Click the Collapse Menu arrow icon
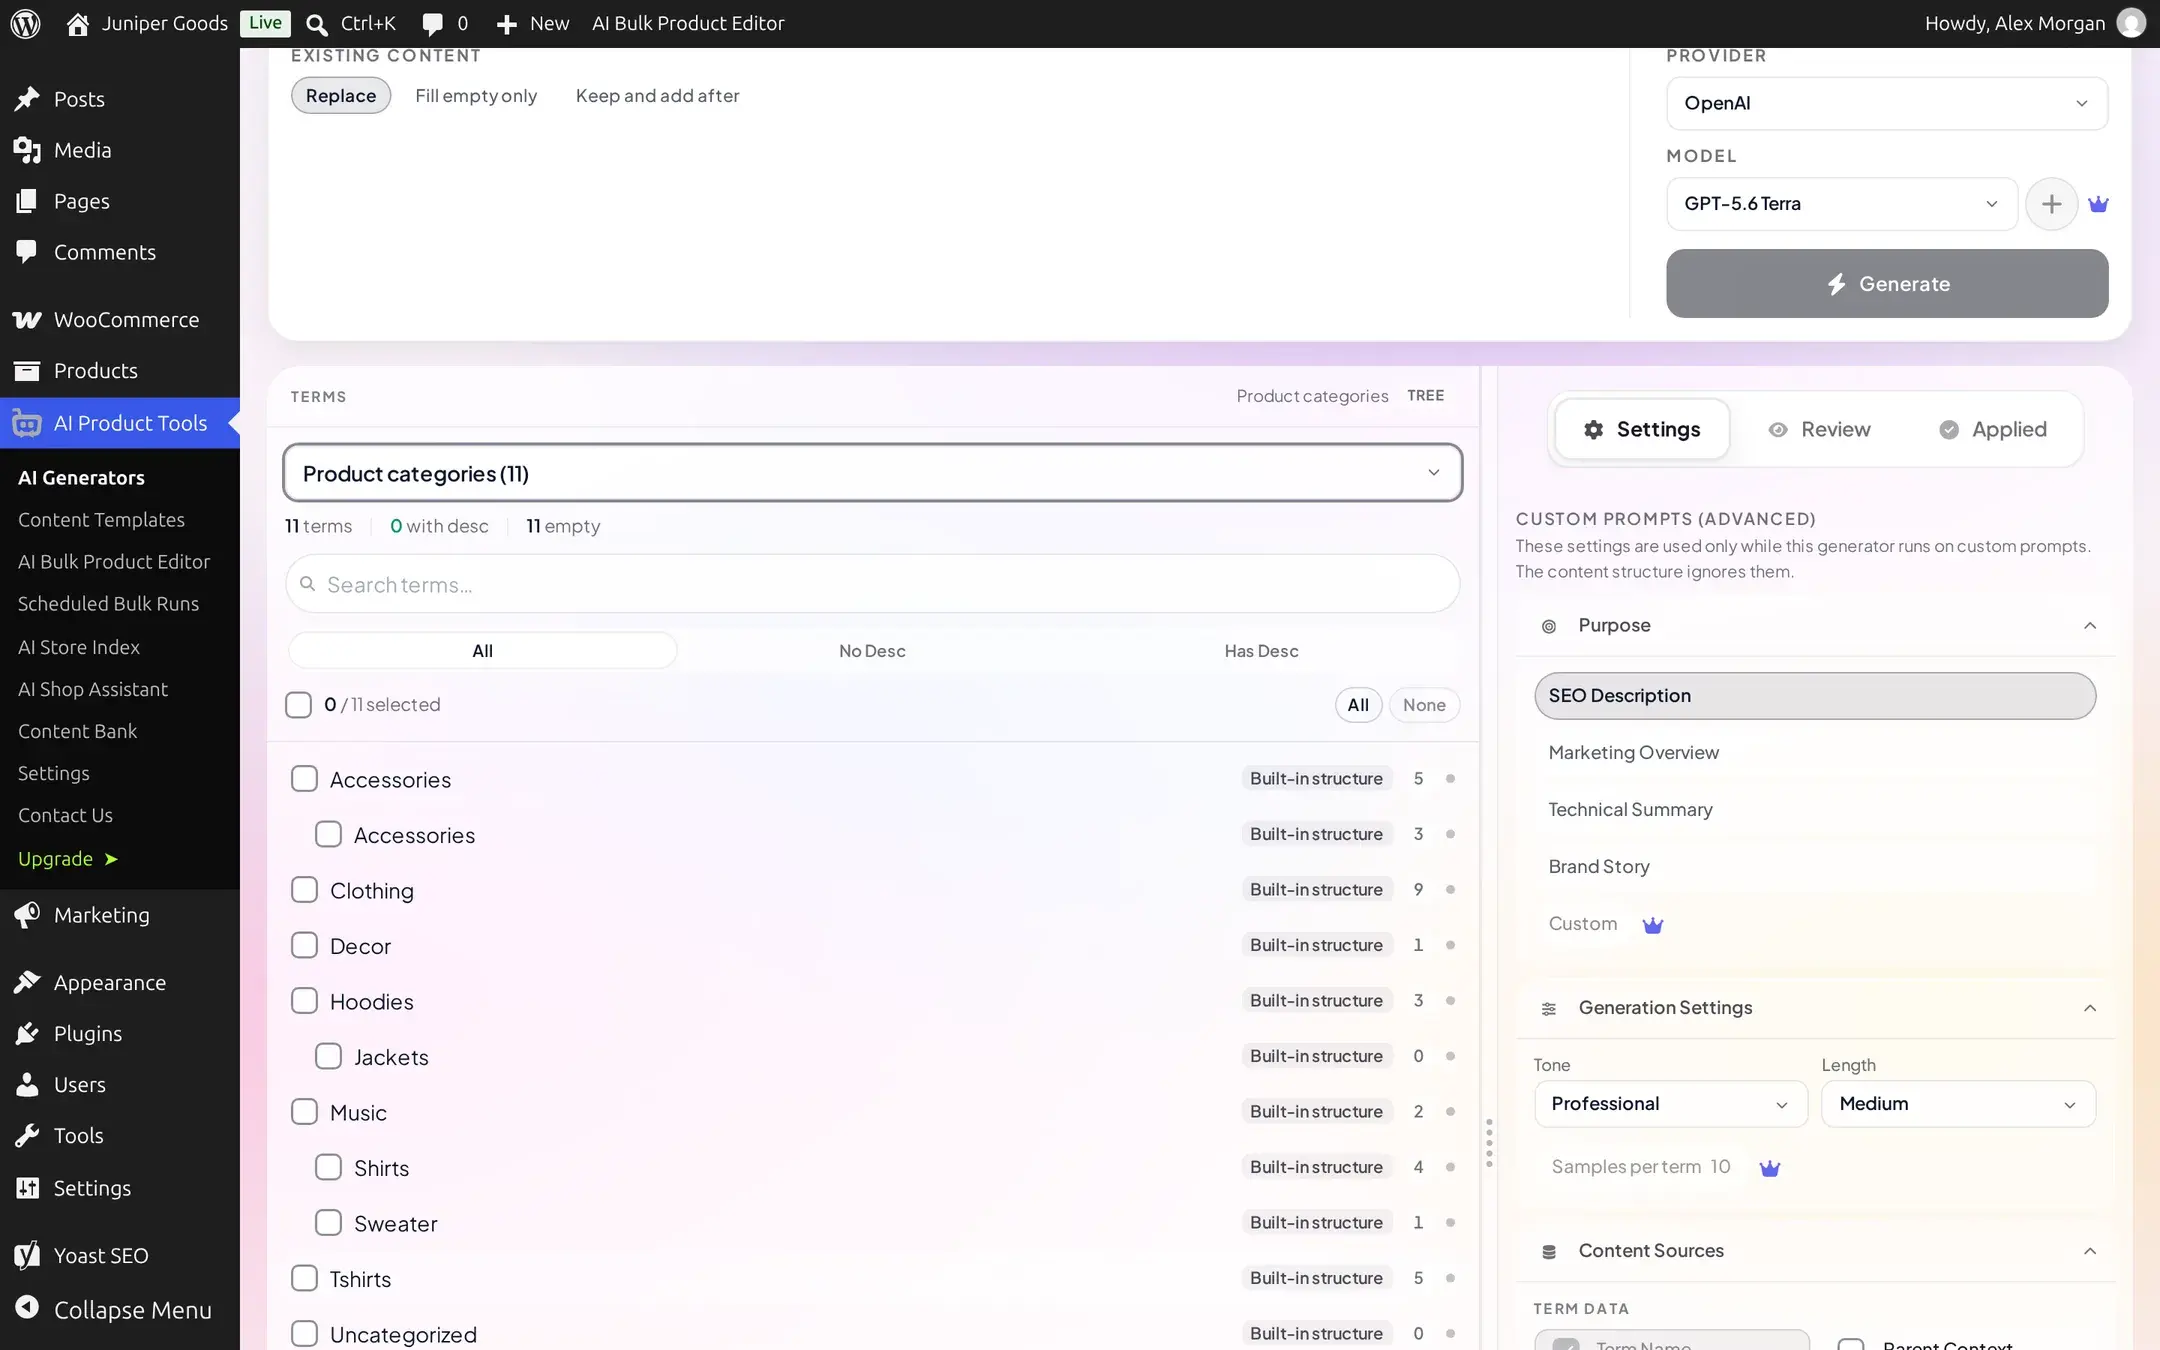This screenshot has width=2160, height=1350. 27,1308
